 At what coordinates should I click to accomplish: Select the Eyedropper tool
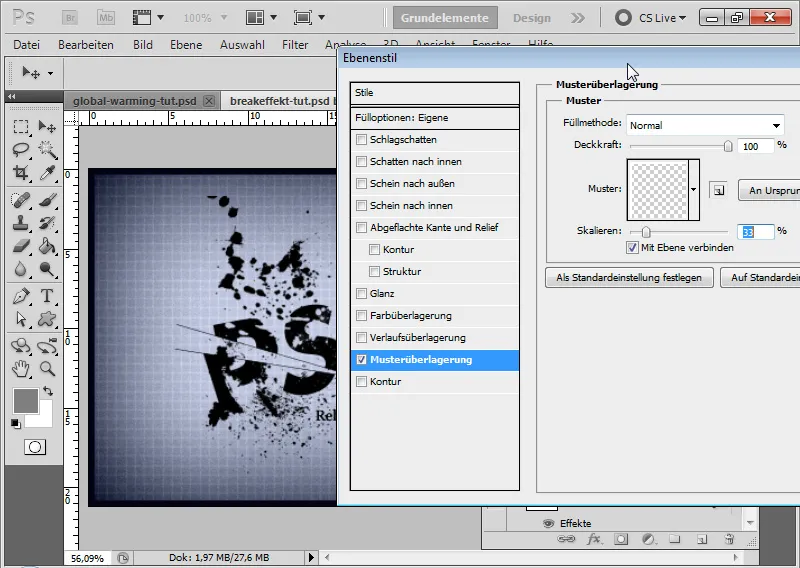click(47, 172)
